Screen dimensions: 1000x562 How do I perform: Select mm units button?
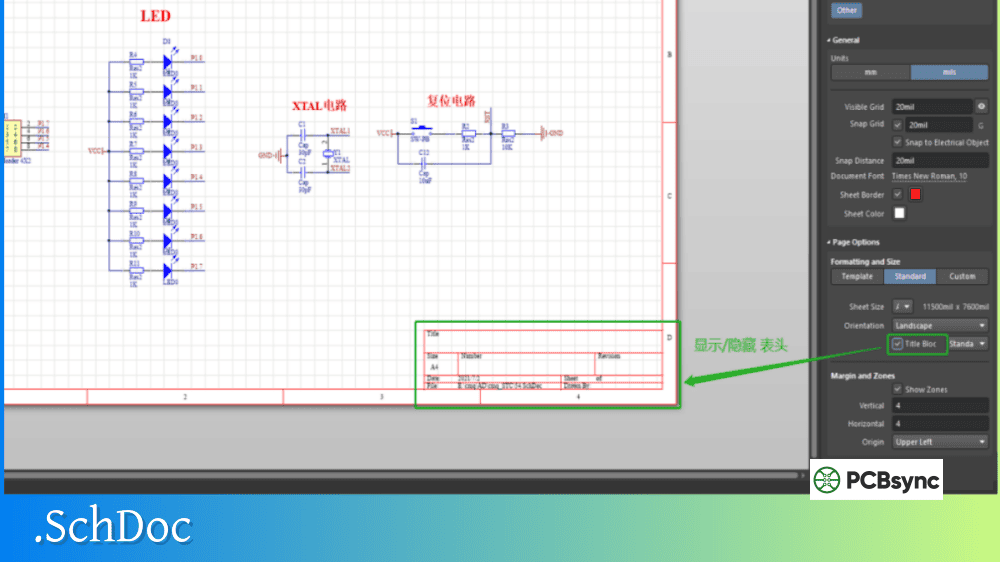tap(871, 73)
